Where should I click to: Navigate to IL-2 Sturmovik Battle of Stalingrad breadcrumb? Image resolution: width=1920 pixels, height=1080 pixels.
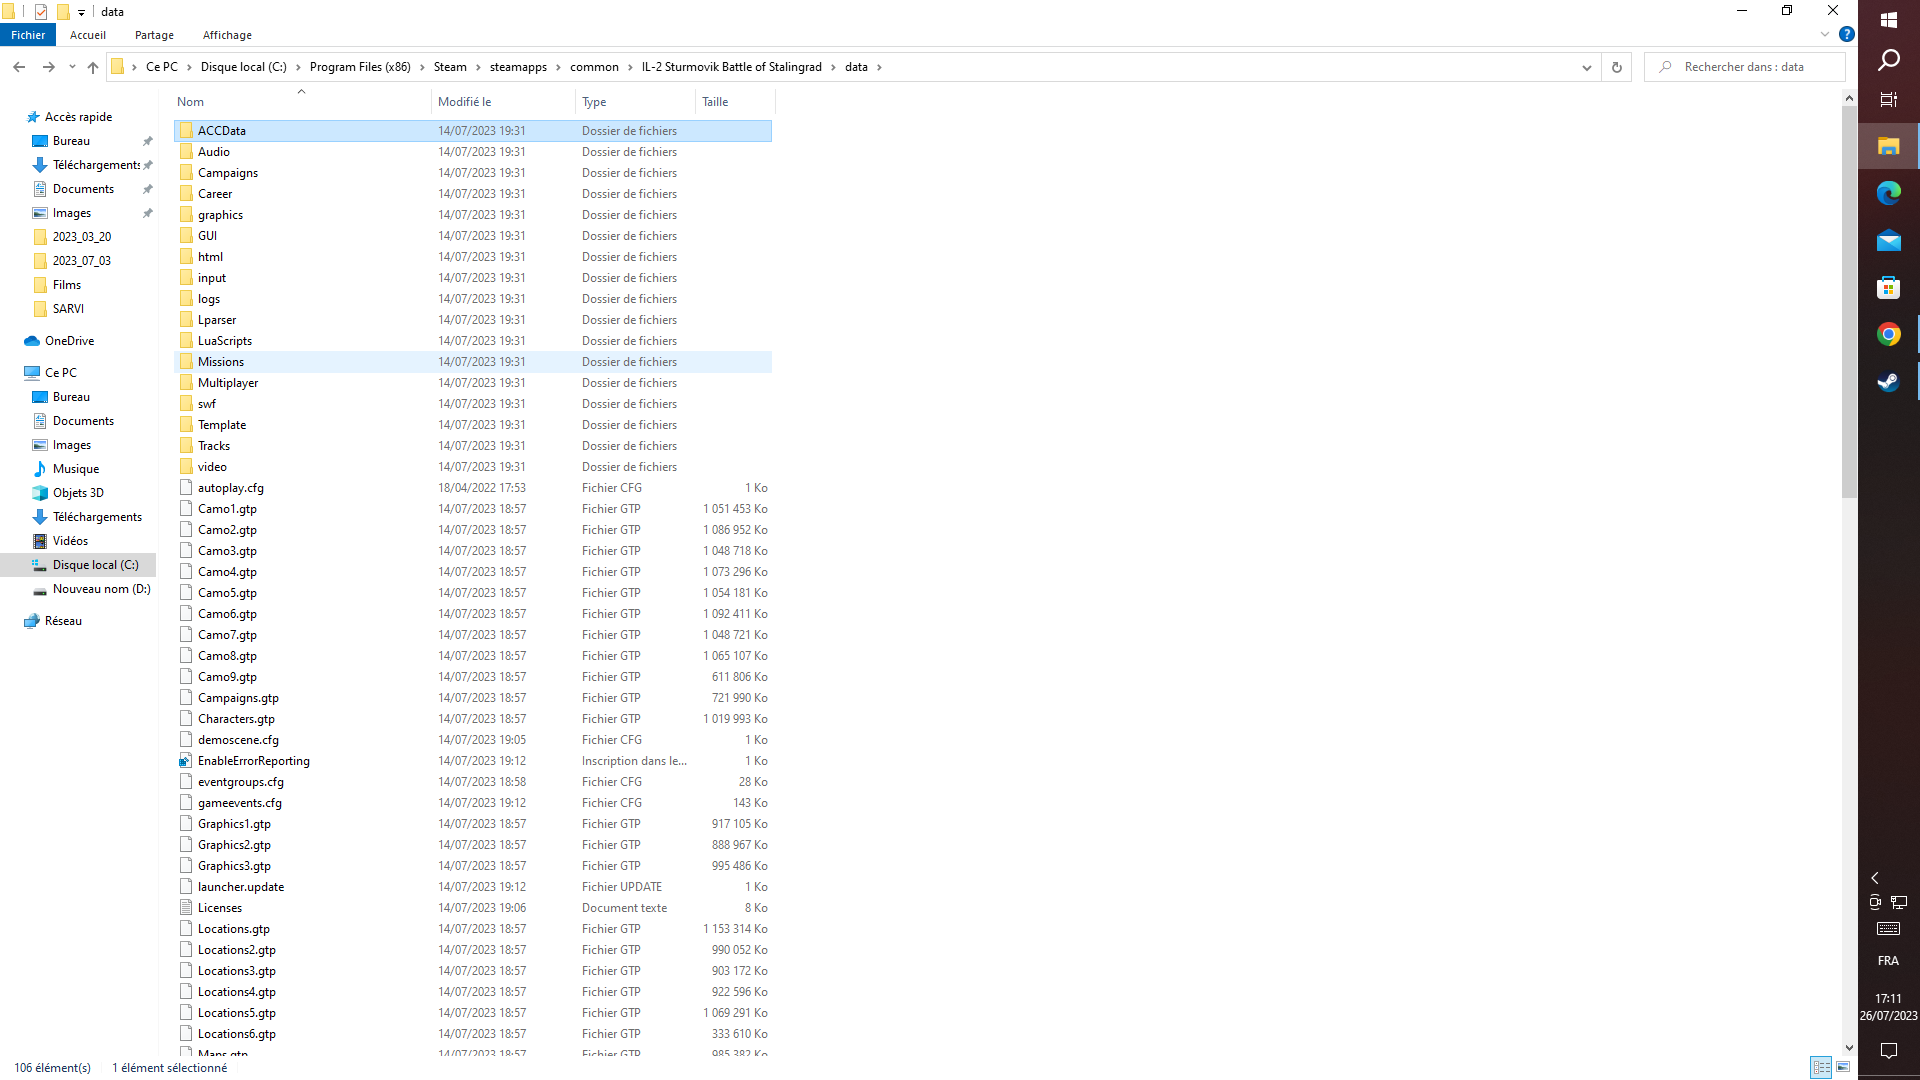click(x=732, y=67)
